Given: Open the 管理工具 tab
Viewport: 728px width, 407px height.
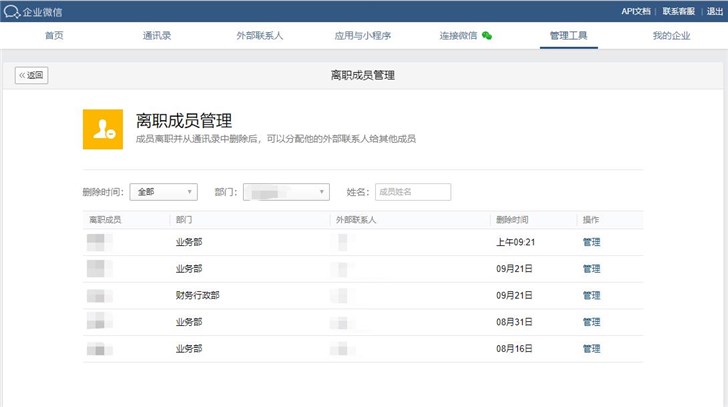Looking at the screenshot, I should point(568,36).
